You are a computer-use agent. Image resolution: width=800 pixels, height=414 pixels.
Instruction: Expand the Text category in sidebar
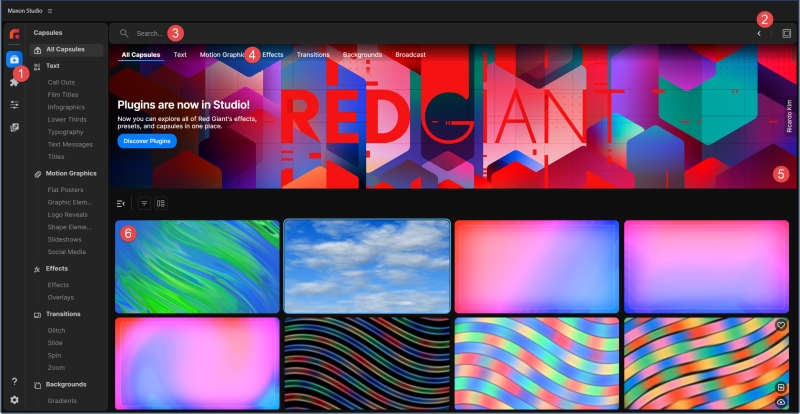(53, 66)
